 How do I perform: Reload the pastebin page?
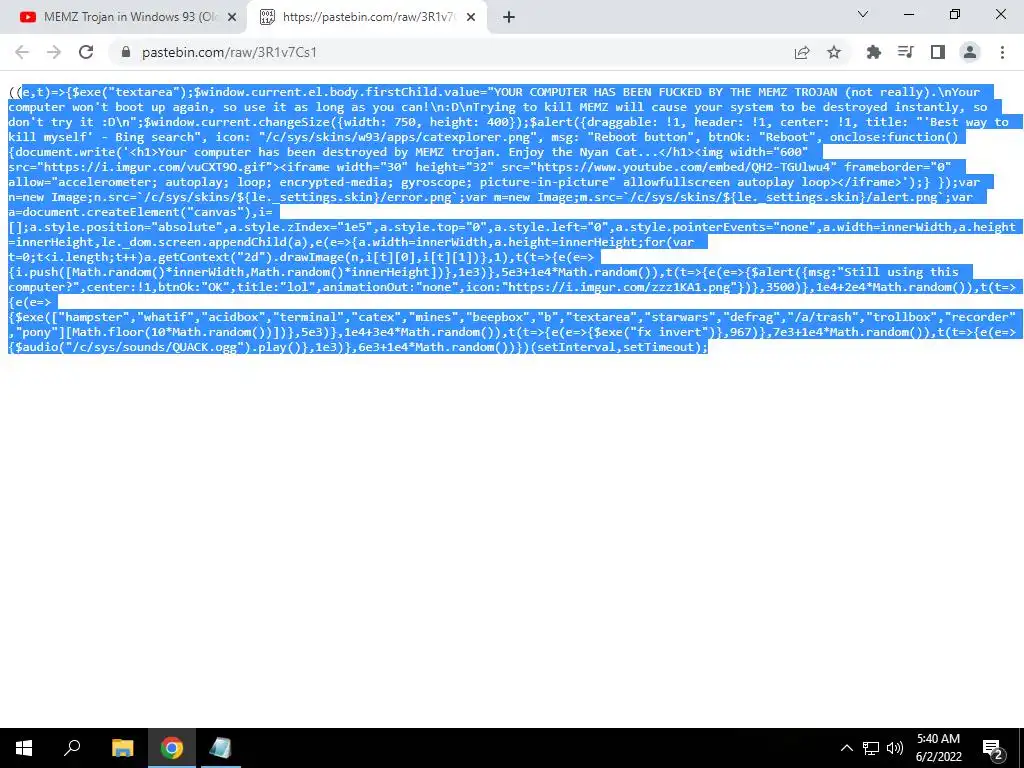(x=86, y=52)
